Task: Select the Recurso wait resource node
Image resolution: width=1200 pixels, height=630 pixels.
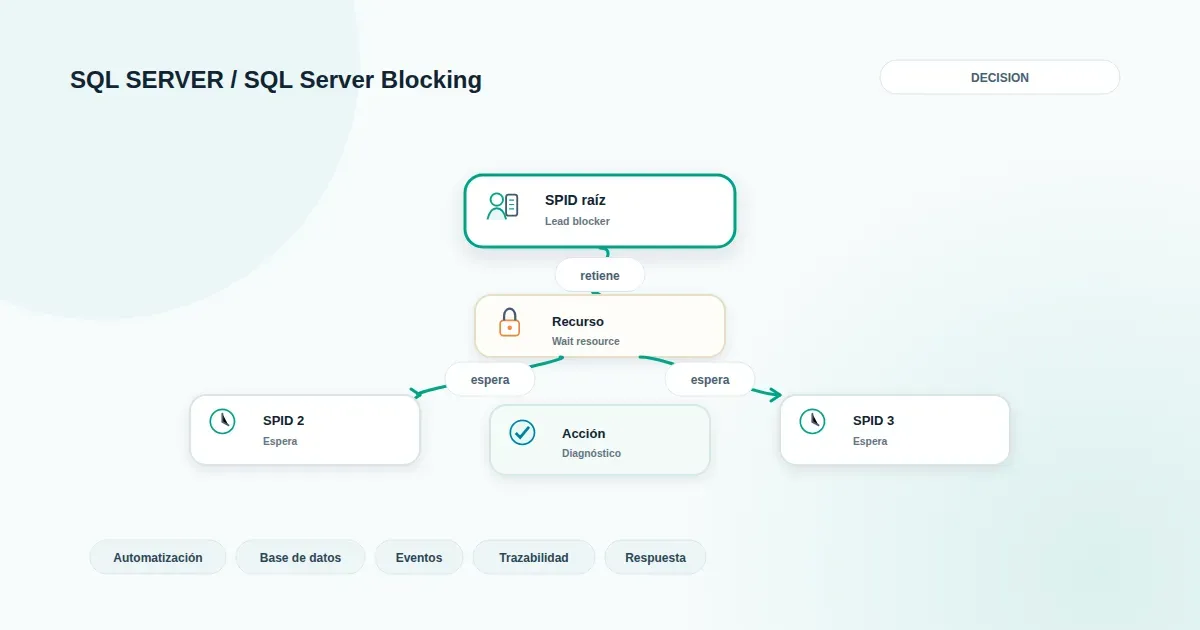Action: (x=600, y=326)
